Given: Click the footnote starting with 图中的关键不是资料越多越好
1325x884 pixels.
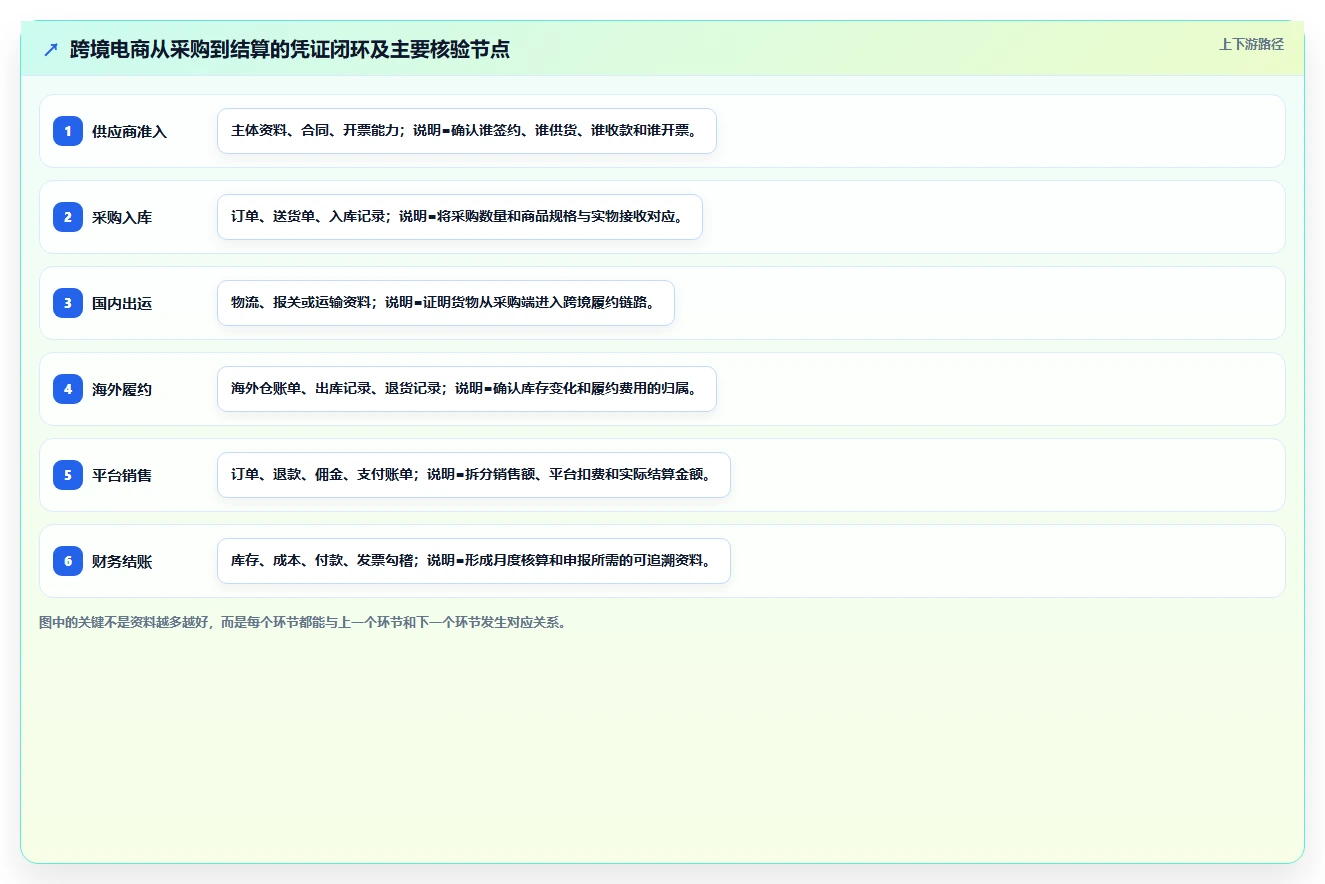Looking at the screenshot, I should [304, 622].
